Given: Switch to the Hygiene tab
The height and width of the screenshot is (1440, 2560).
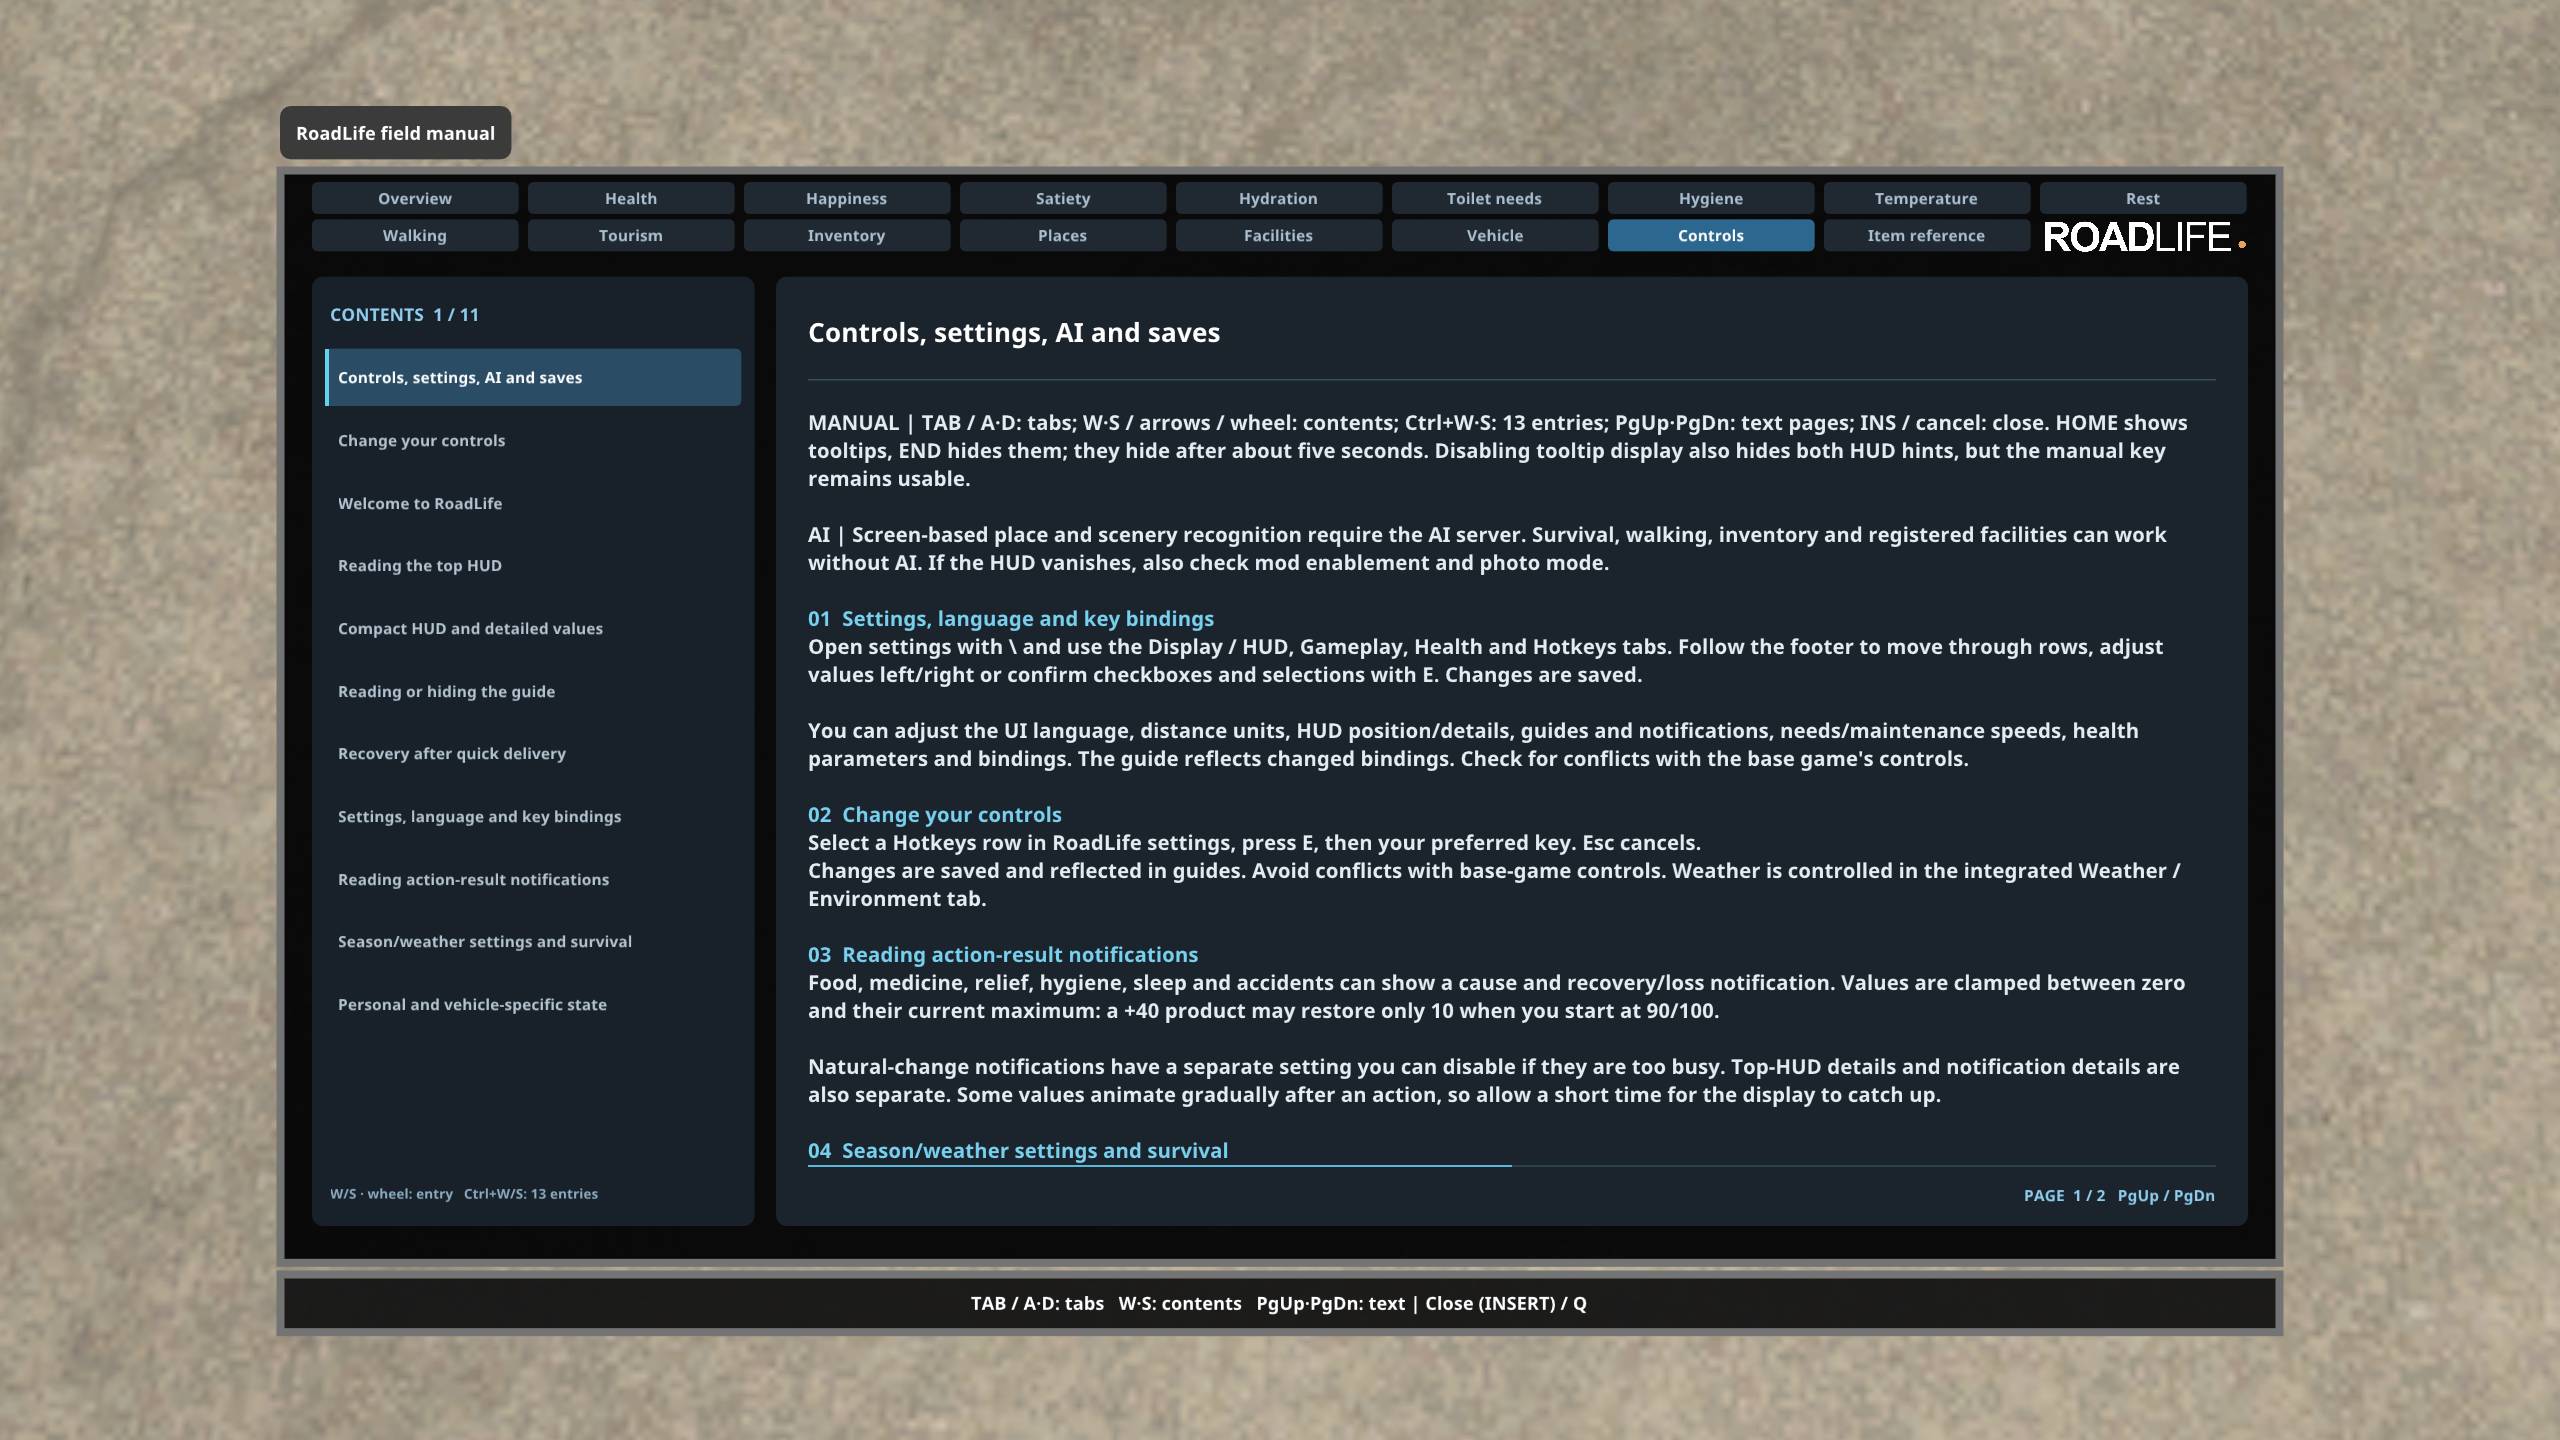Looking at the screenshot, I should click(x=1711, y=198).
